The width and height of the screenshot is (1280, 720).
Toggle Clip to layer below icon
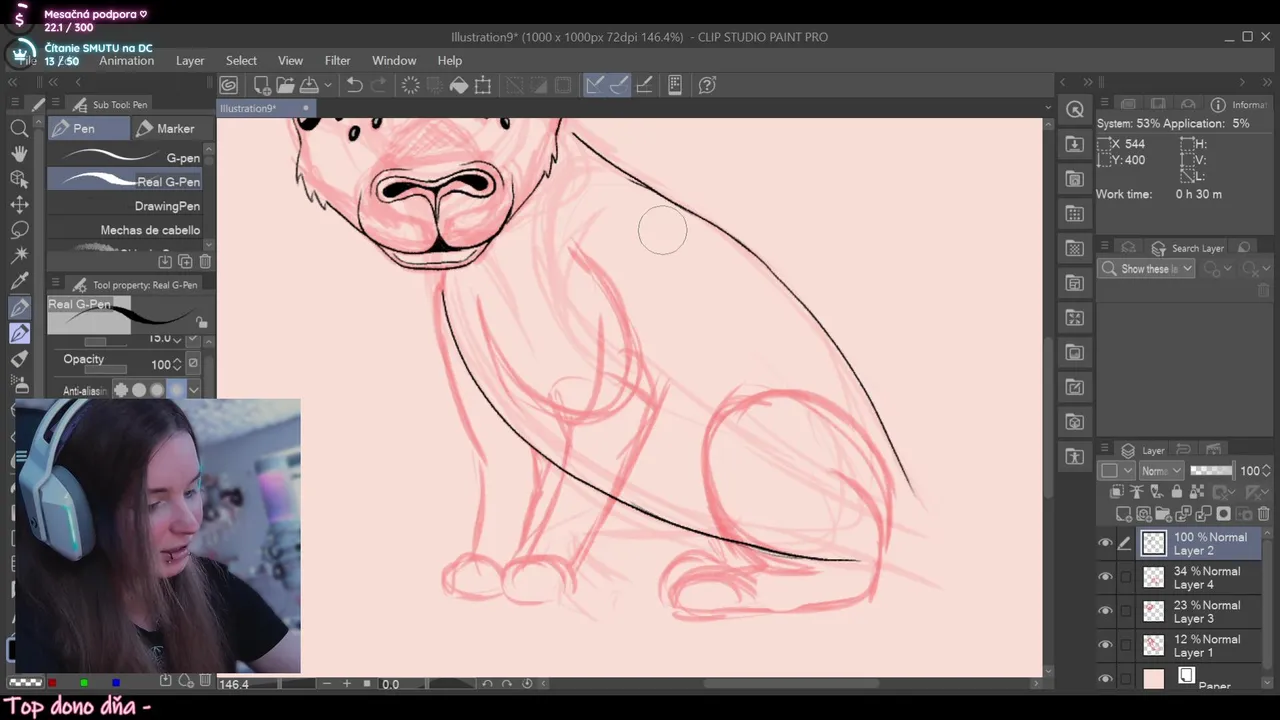[x=1117, y=492]
